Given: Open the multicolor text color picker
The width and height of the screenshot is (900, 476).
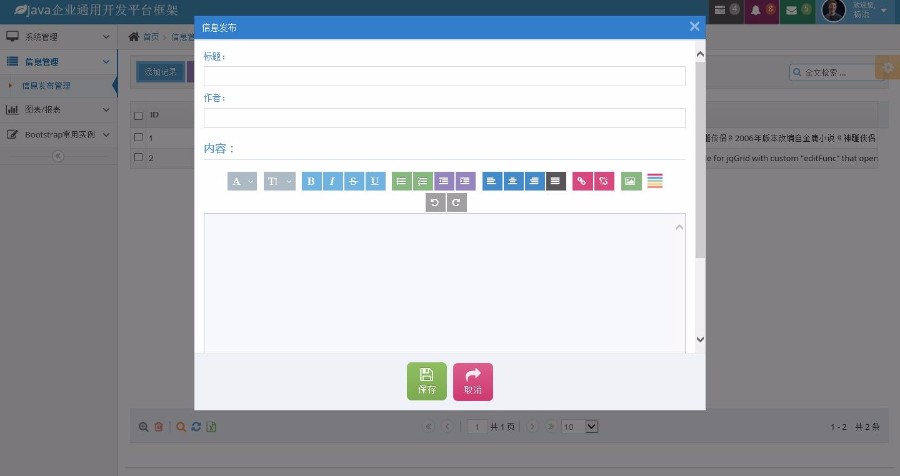Looking at the screenshot, I should coord(655,181).
